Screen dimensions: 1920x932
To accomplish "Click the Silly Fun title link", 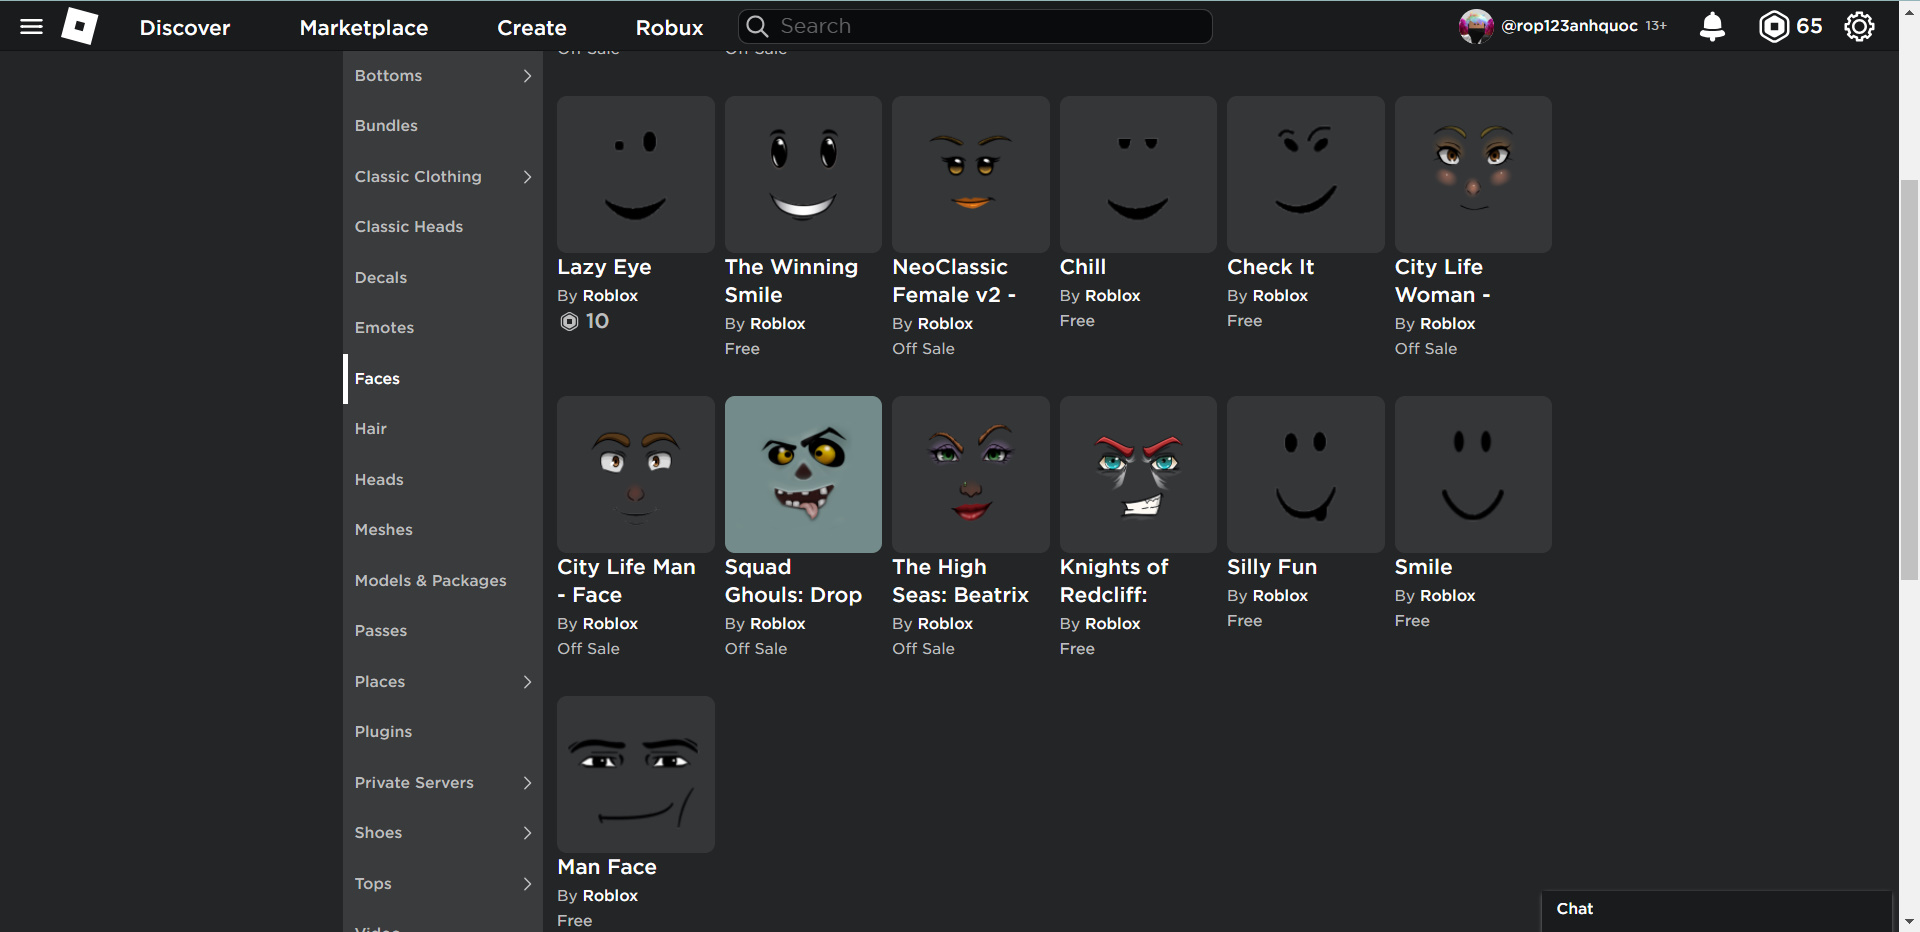I will (x=1272, y=567).
